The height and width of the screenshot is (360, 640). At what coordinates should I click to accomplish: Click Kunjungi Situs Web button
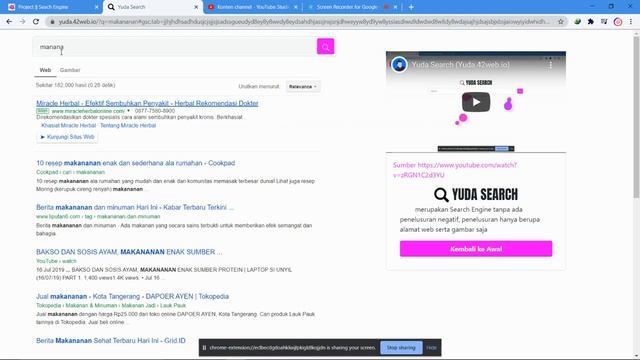(x=67, y=137)
